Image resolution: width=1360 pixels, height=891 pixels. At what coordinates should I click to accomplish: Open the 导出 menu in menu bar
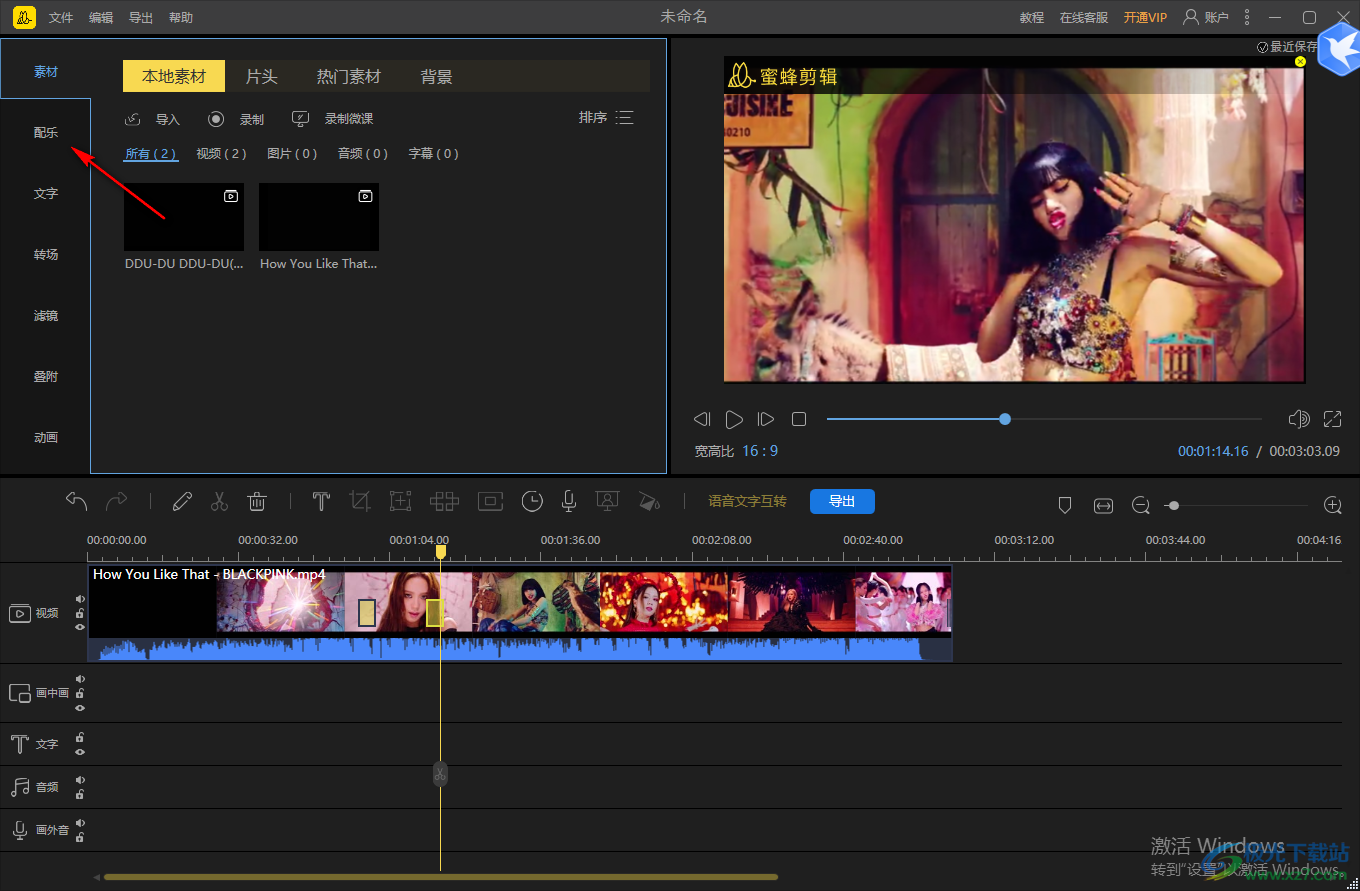(141, 18)
